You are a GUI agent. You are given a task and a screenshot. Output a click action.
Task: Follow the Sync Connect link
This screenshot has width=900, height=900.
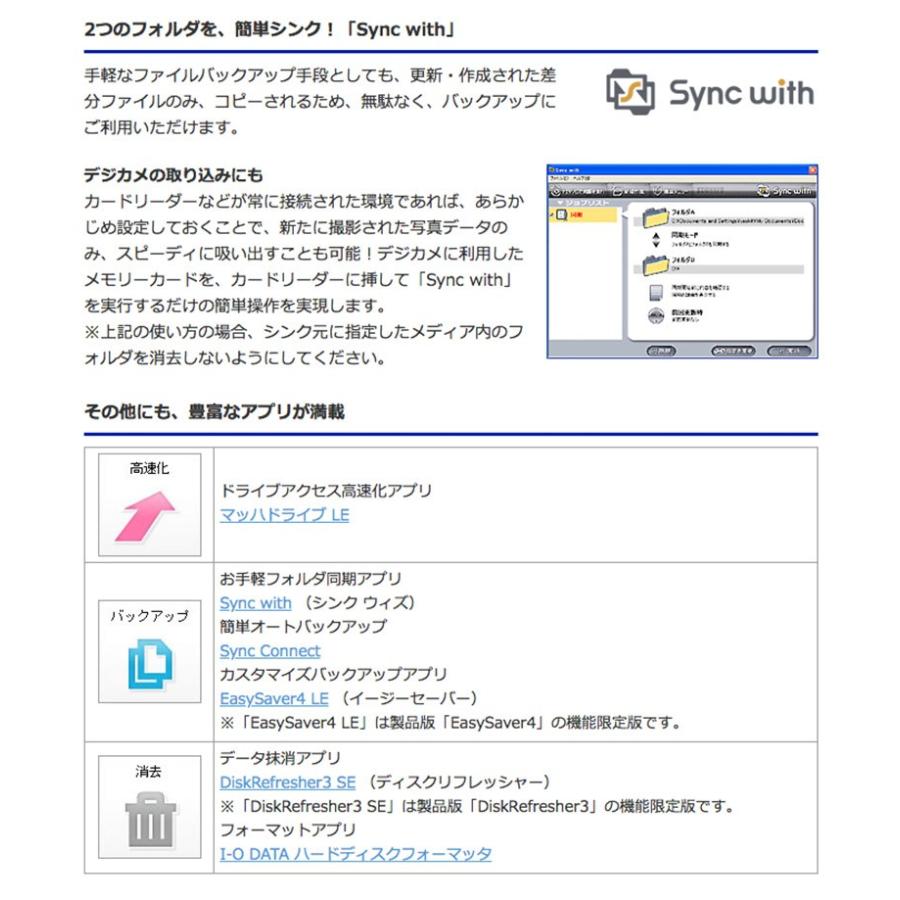tap(269, 651)
